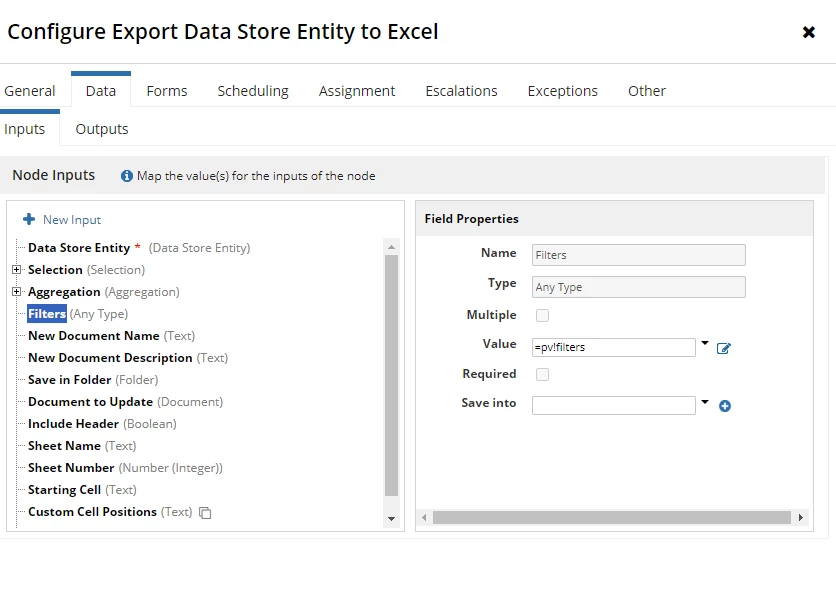
Task: Open expression editor icon beside Value field
Action: [x=724, y=348]
